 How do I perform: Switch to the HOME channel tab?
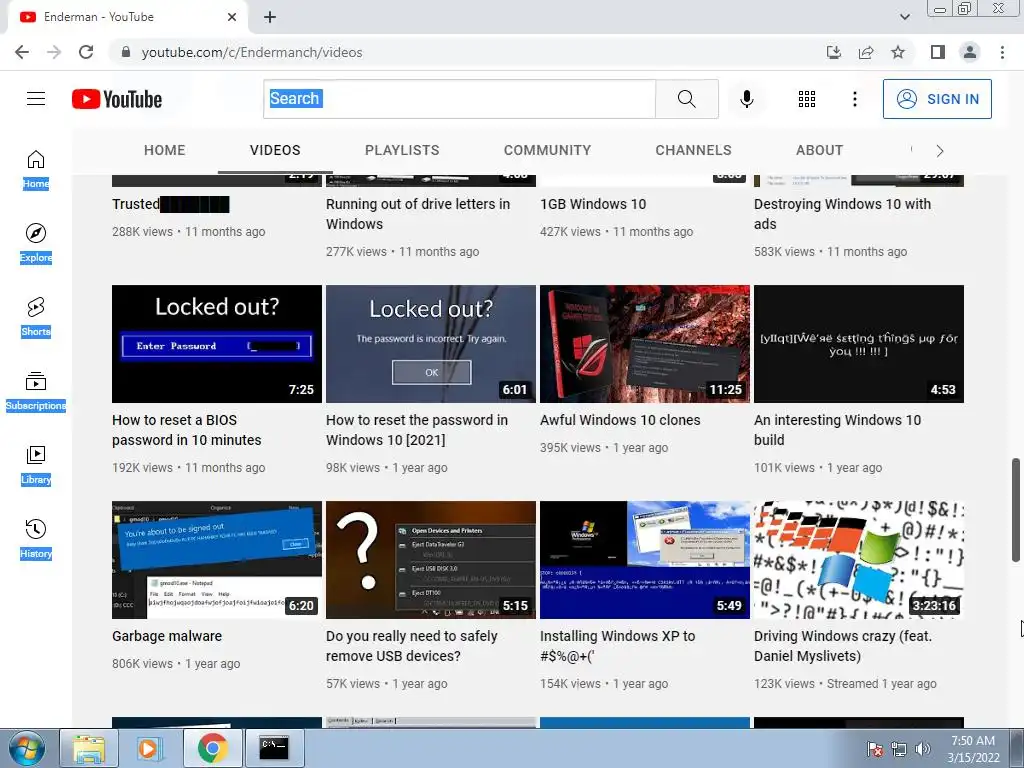(165, 150)
